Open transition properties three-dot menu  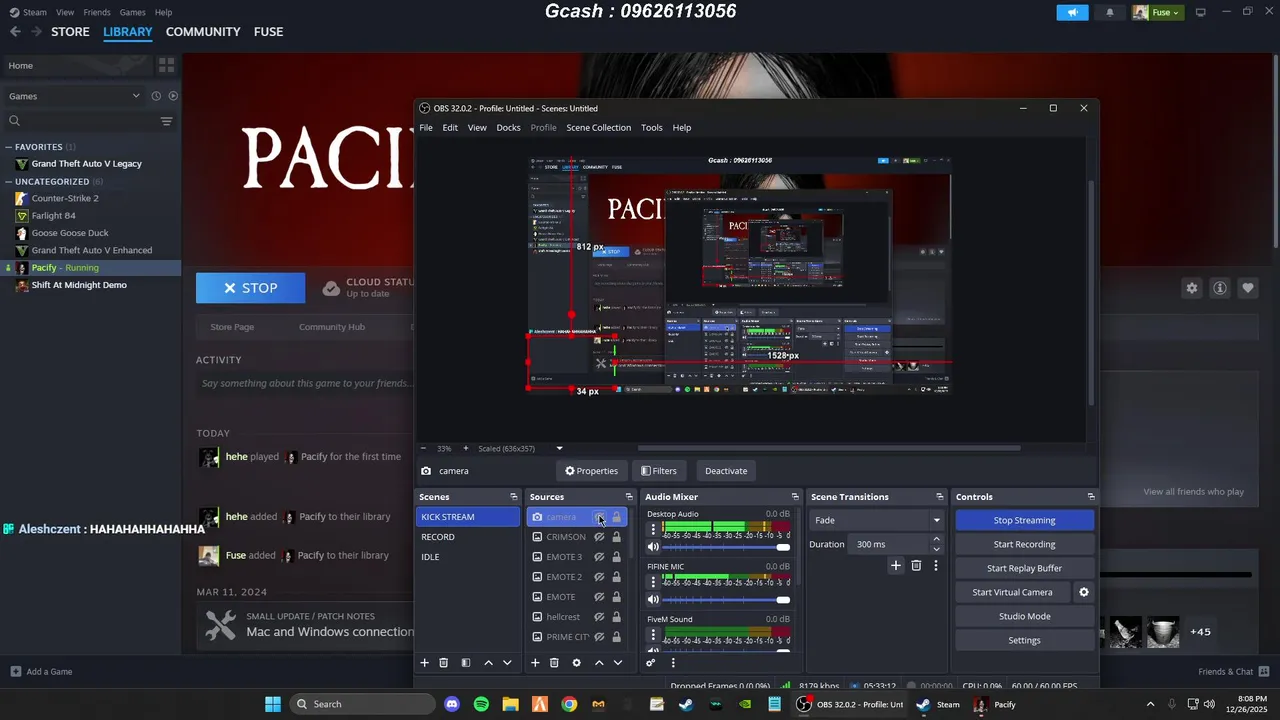[936, 565]
